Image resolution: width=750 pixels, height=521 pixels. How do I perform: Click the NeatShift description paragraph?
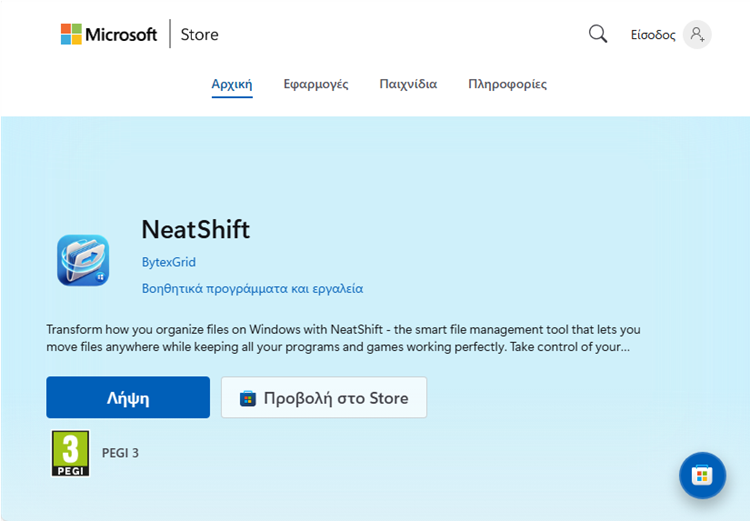click(x=343, y=338)
